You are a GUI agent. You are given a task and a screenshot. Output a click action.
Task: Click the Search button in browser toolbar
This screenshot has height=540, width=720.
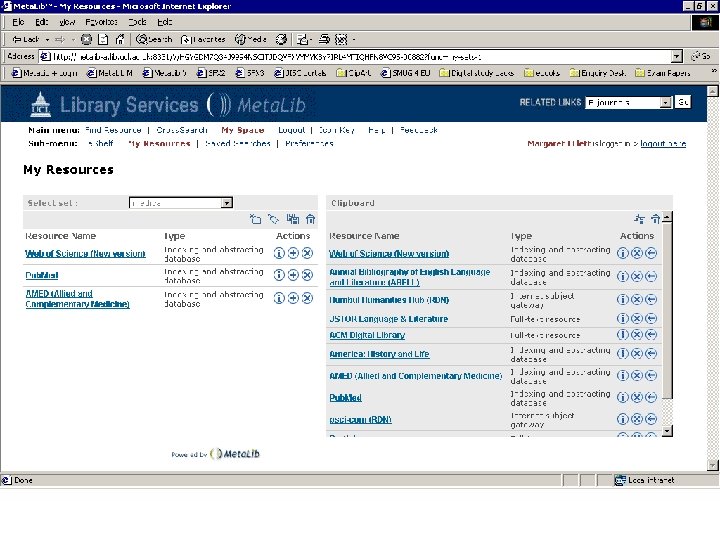[x=154, y=39]
